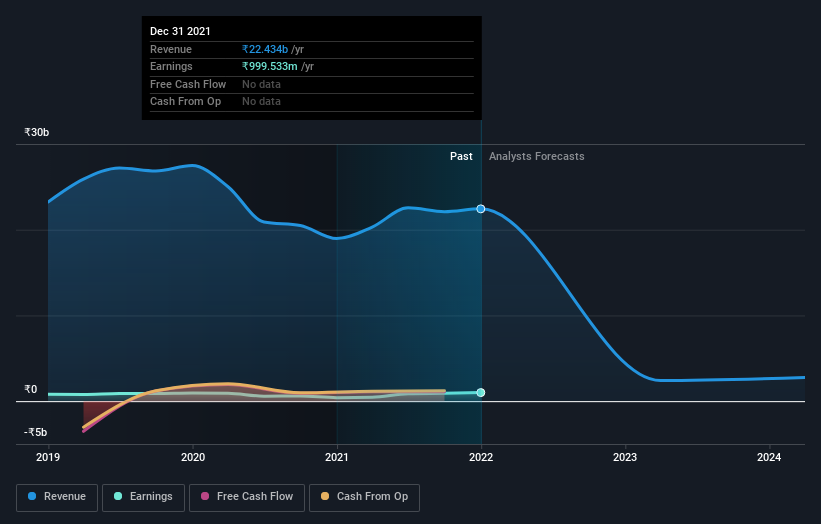This screenshot has height=524, width=821.
Task: Click the ₹999.533m earnings value
Action: click(x=270, y=66)
